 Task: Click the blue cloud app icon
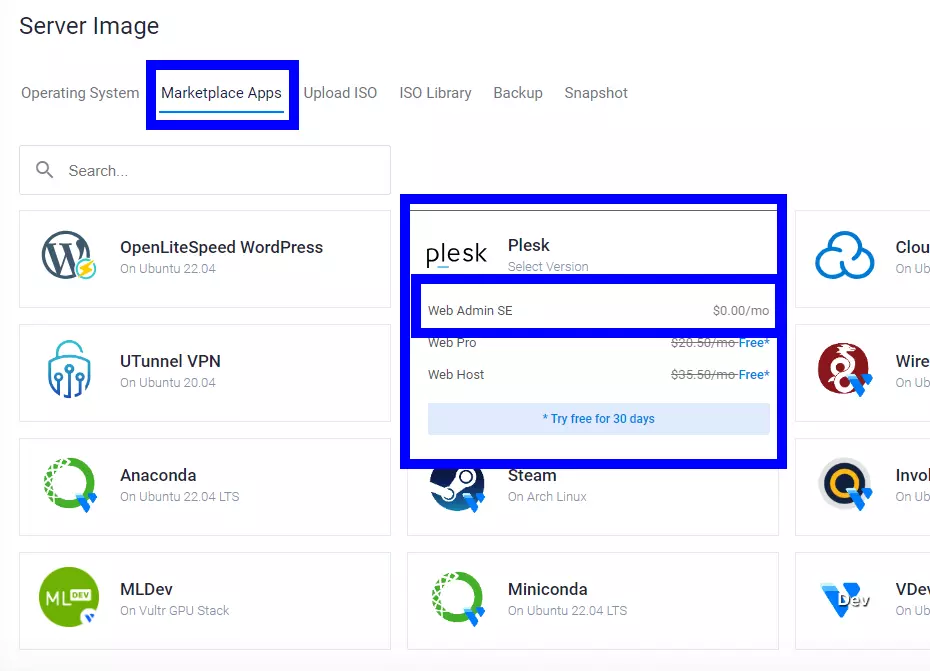tap(845, 255)
